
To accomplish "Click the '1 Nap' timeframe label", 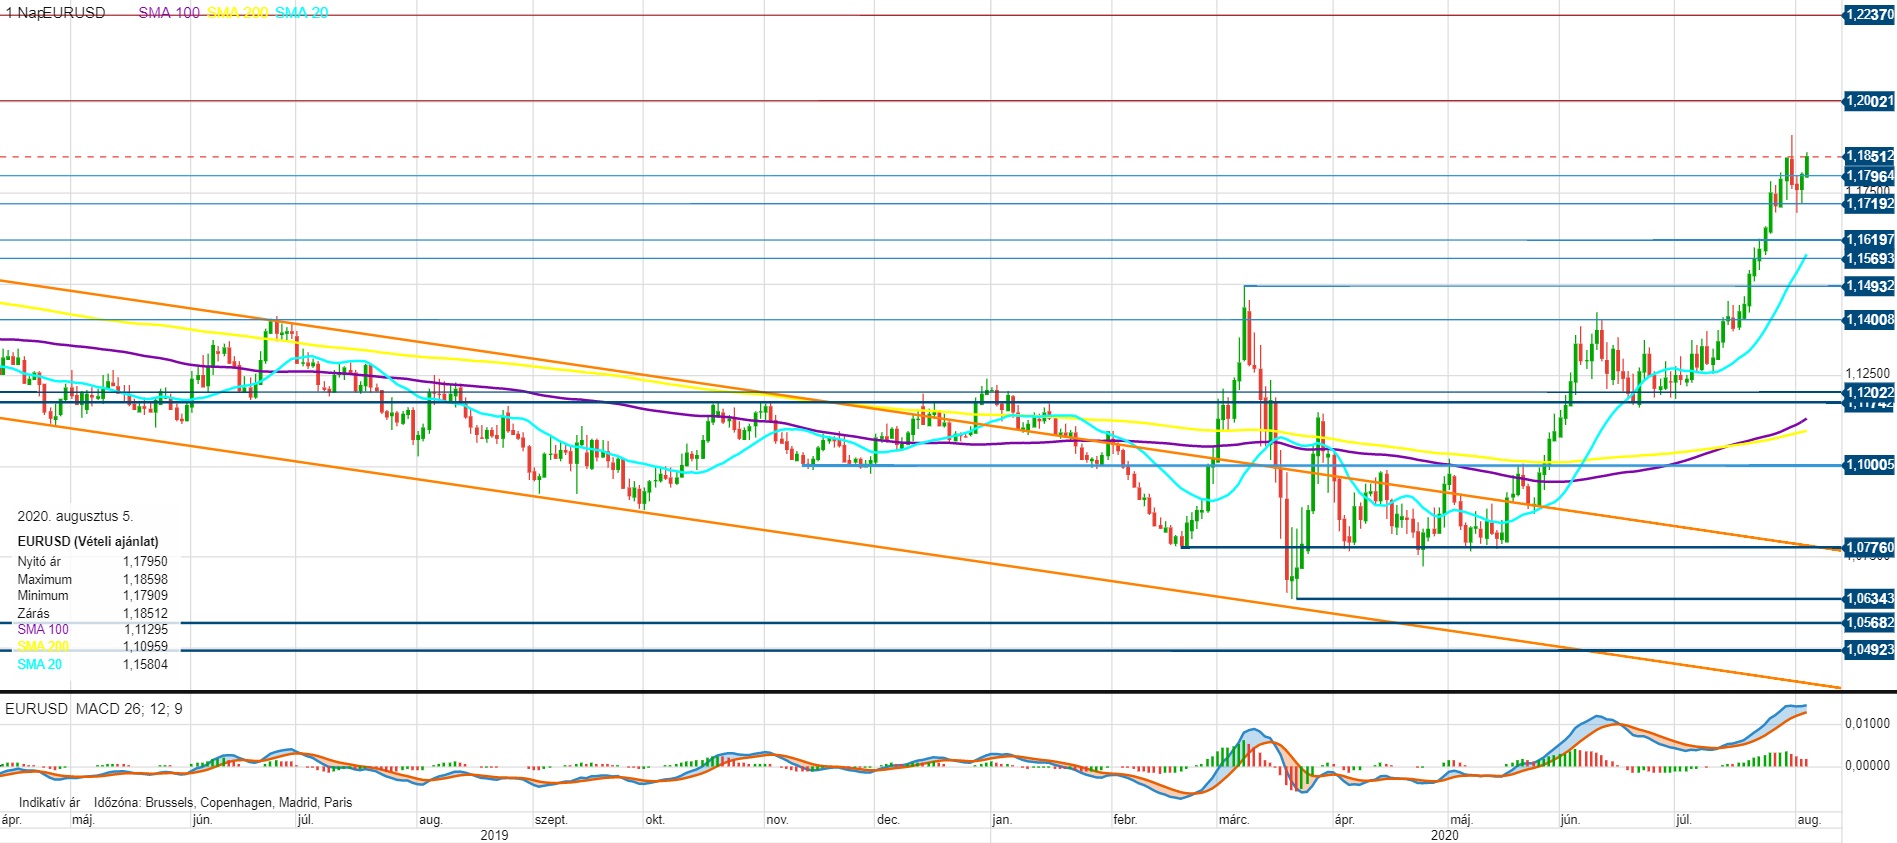I will [23, 13].
